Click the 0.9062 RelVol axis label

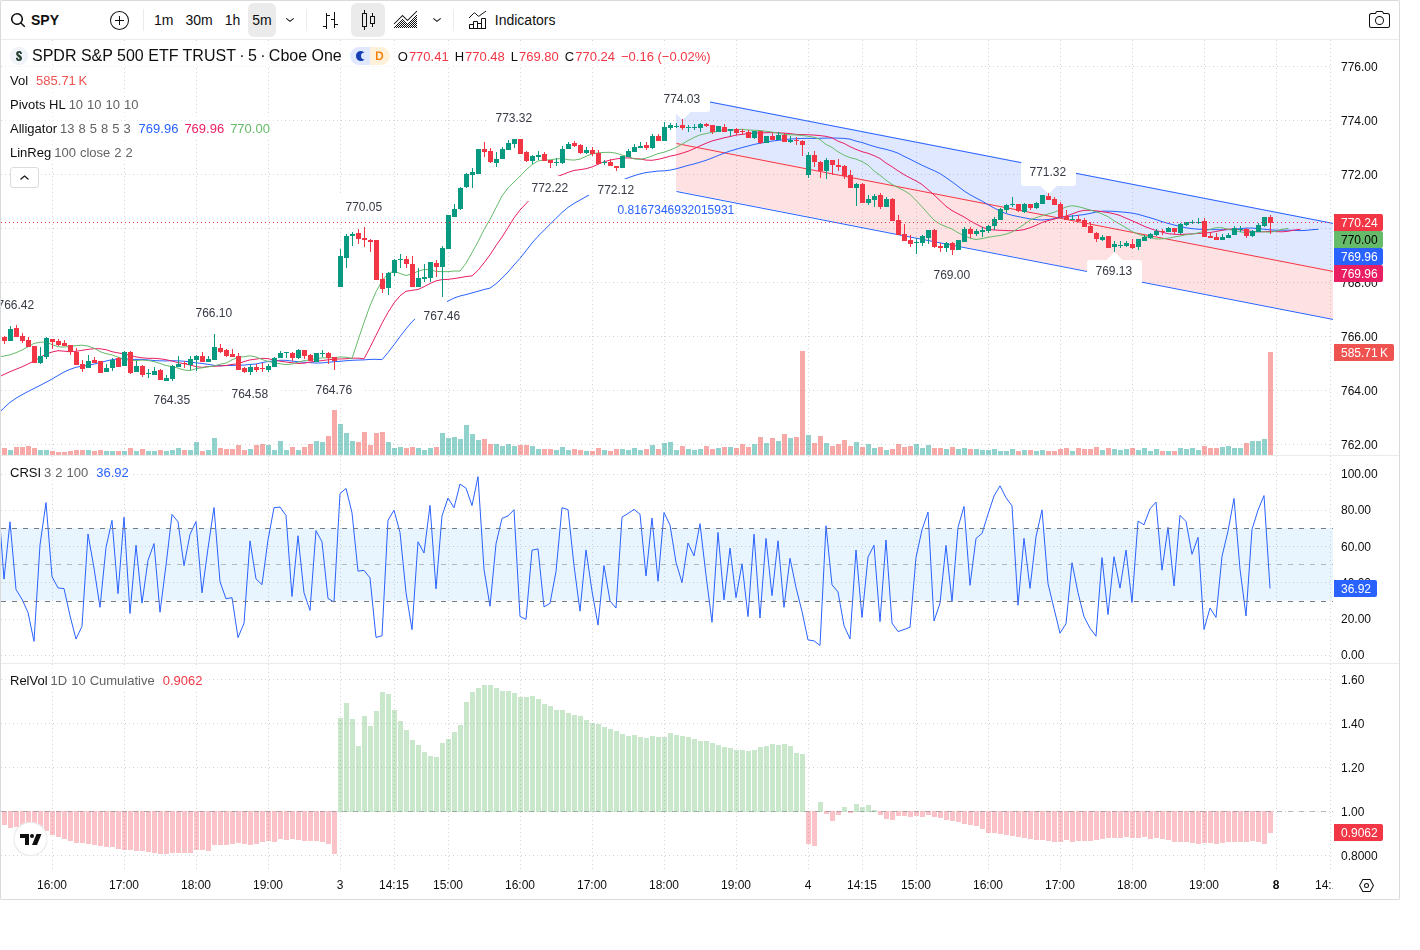tap(1359, 833)
